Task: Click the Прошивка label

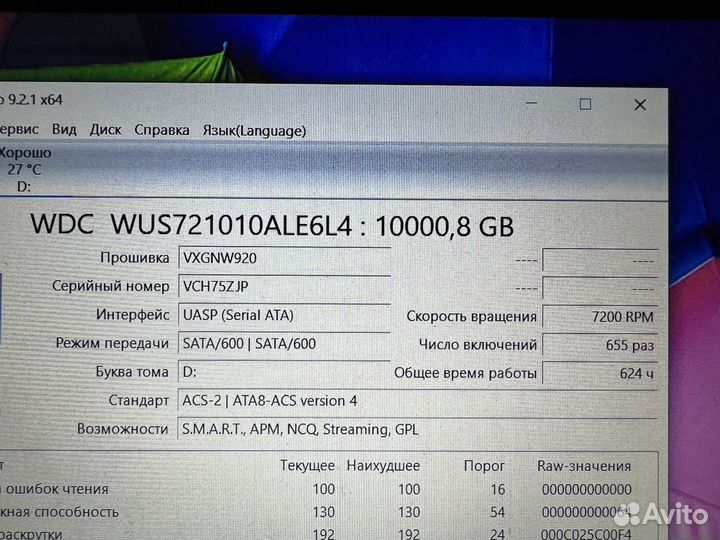Action: [x=135, y=258]
